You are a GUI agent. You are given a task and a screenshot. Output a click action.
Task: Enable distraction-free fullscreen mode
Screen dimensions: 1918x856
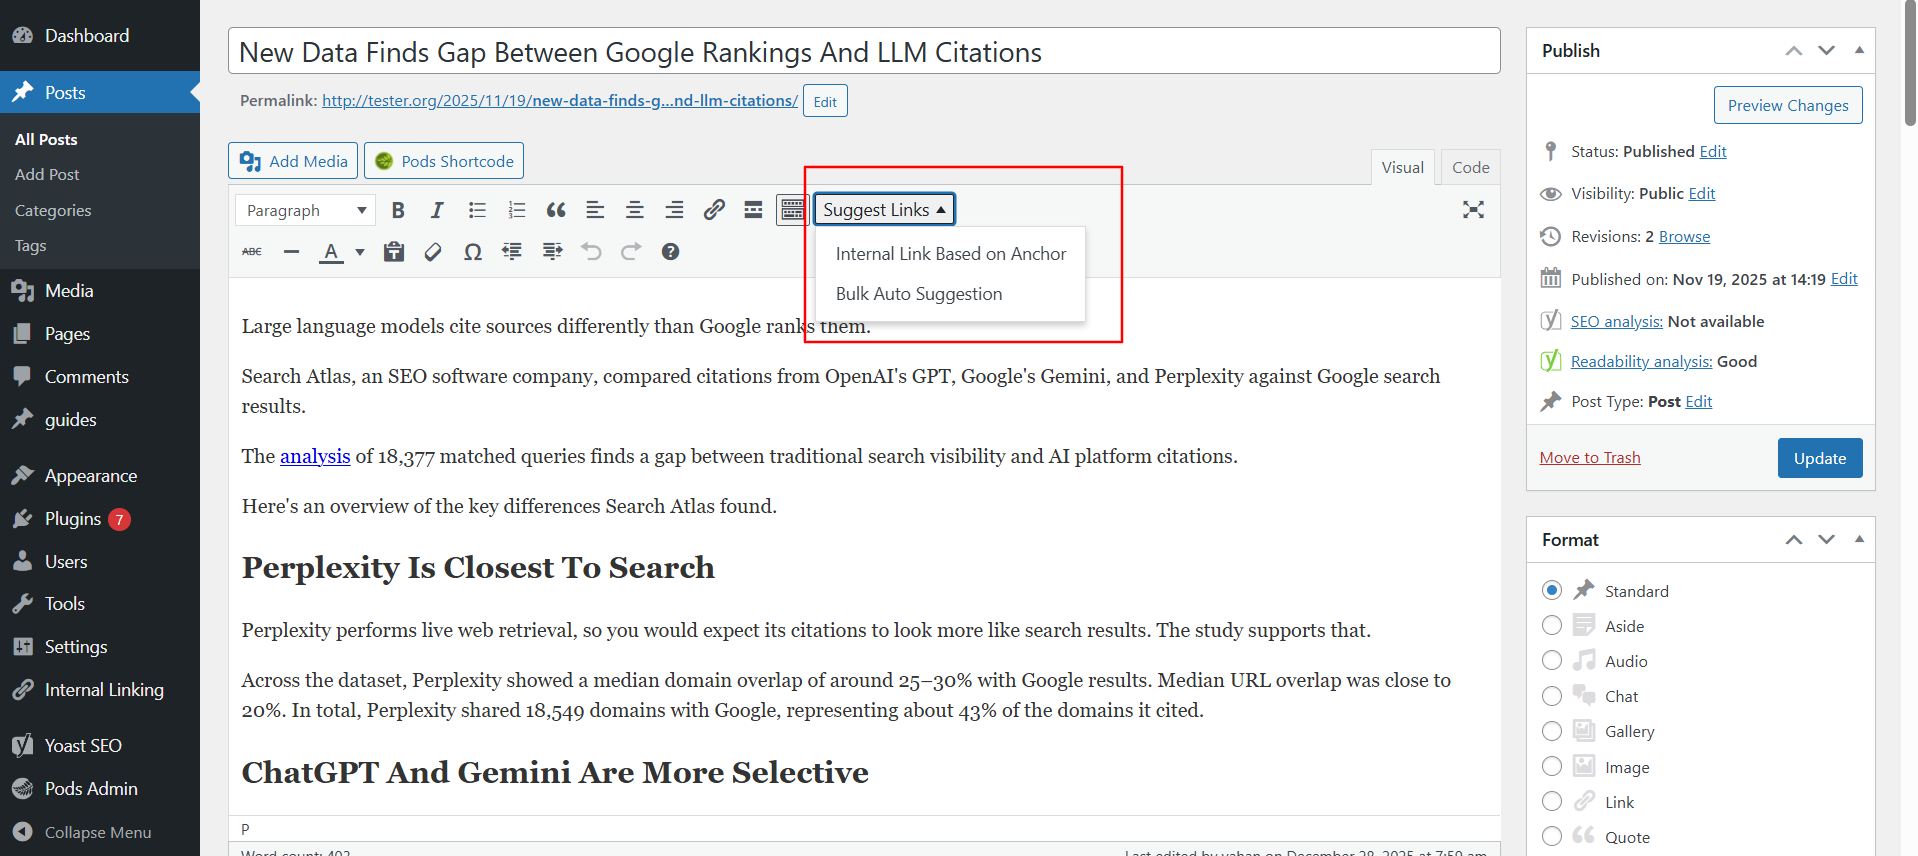[1473, 210]
